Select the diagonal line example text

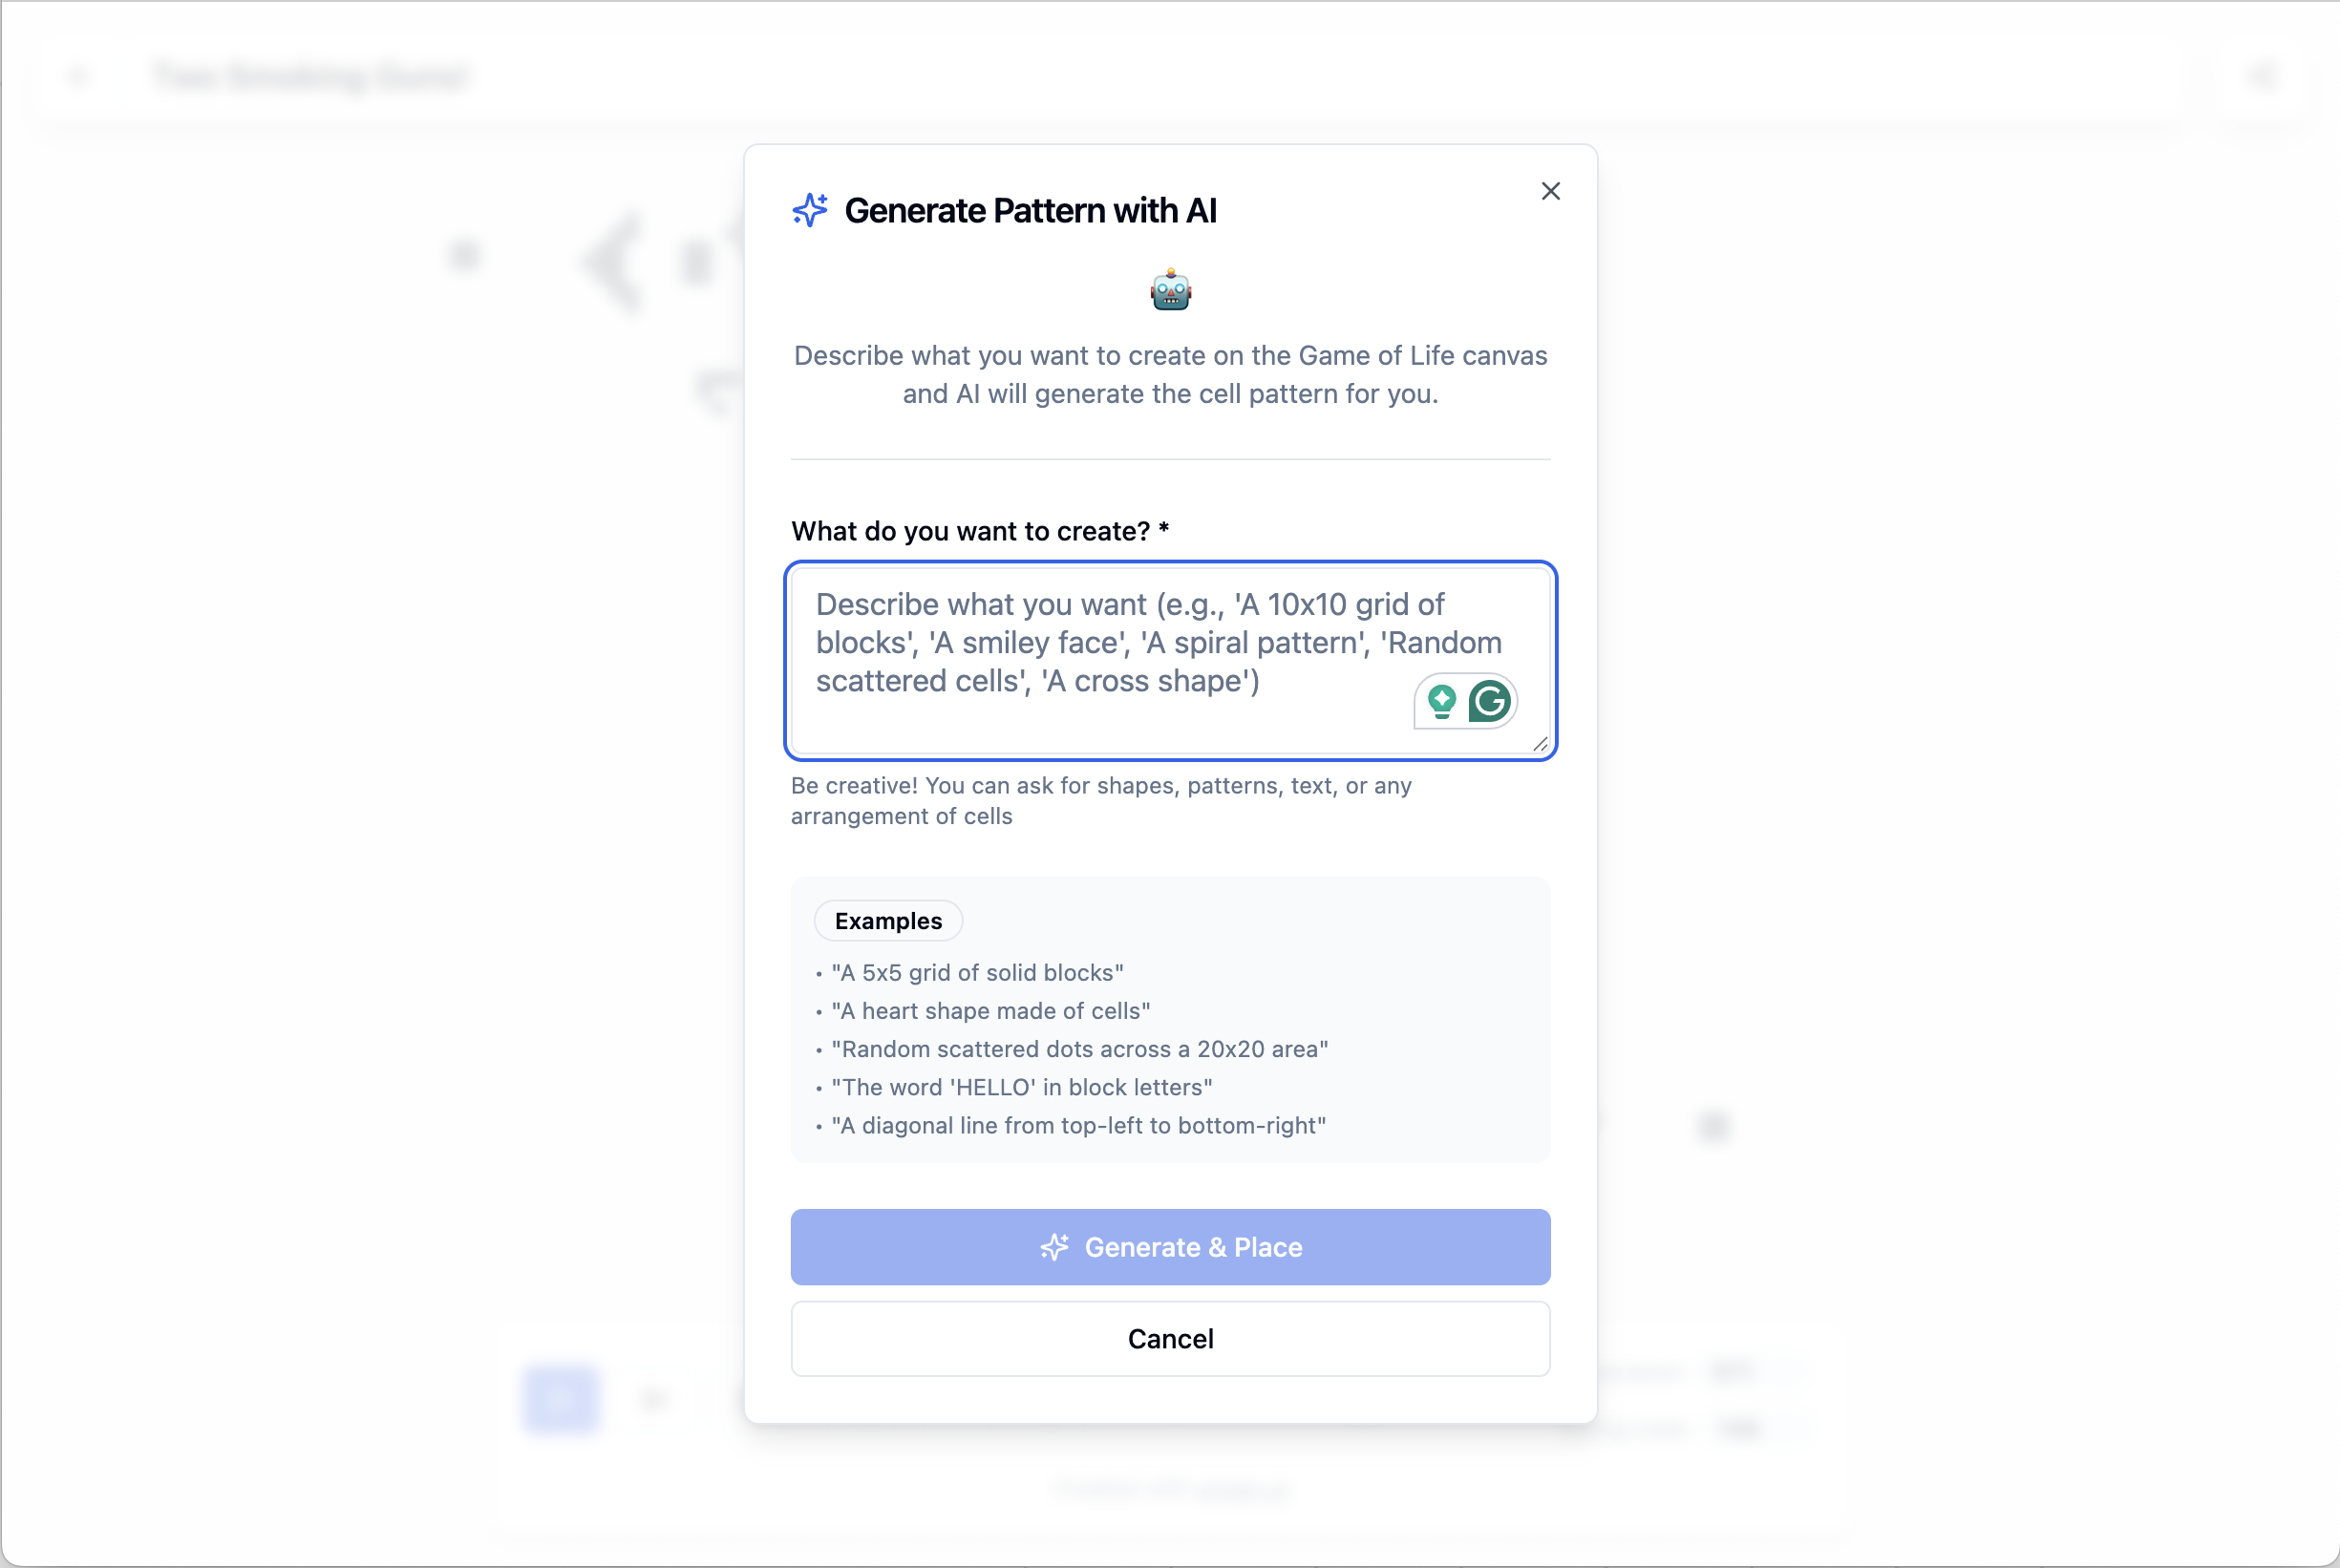[x=1078, y=1125]
